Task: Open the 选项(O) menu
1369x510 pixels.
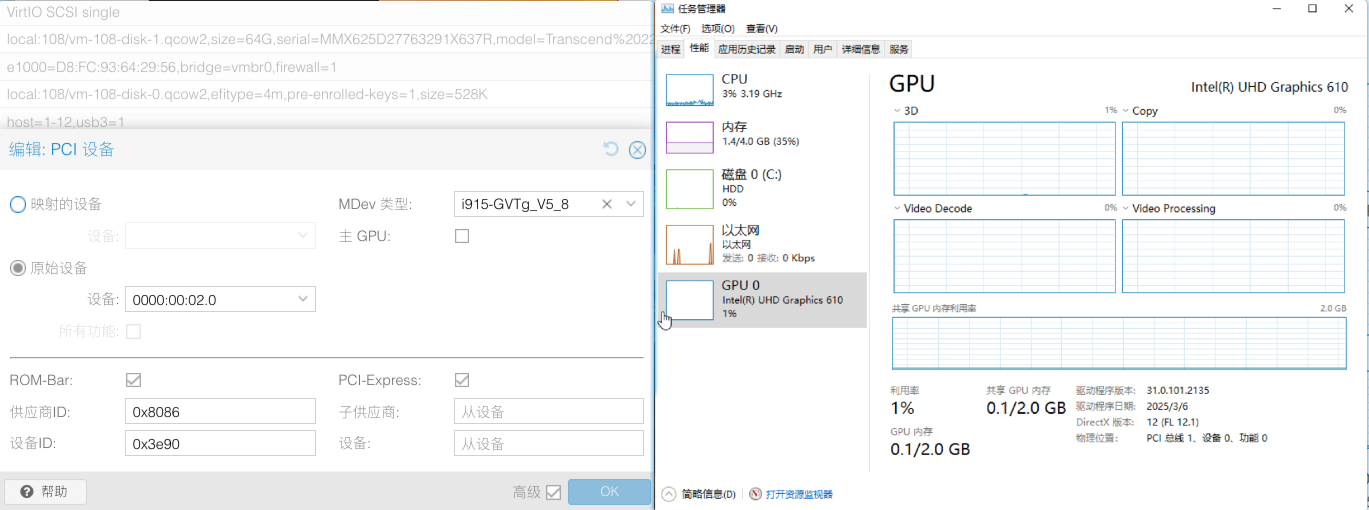Action: click(x=717, y=29)
